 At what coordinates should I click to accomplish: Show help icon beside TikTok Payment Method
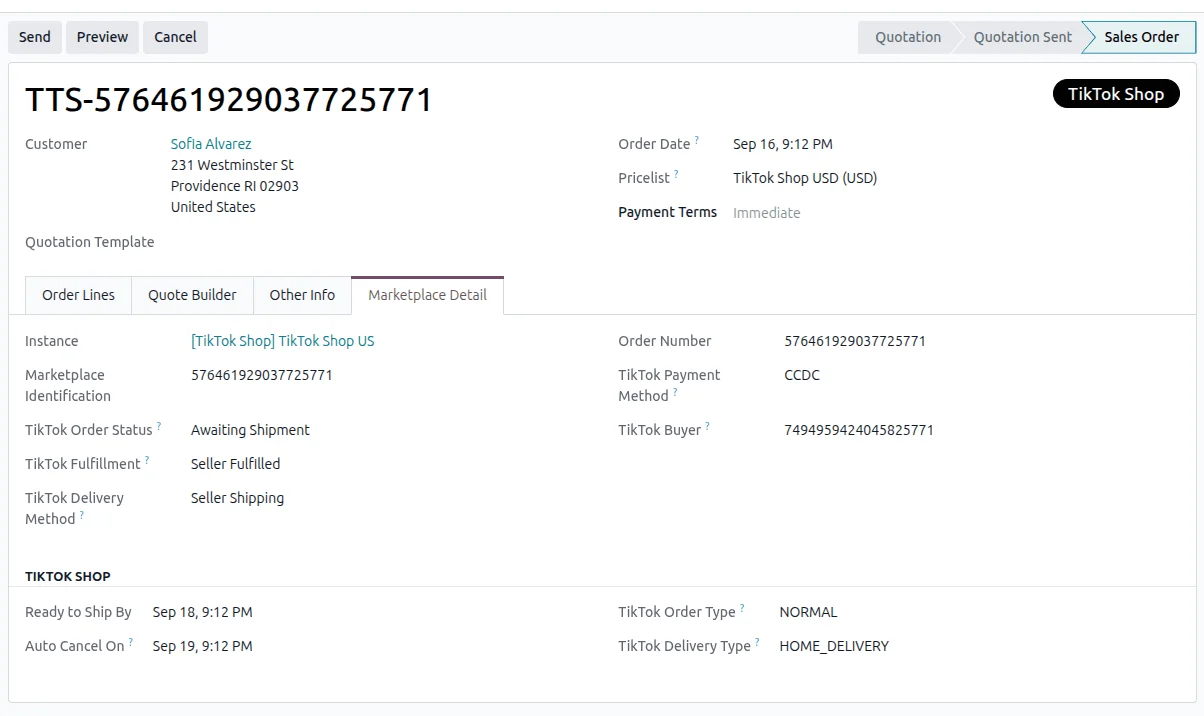click(x=675, y=392)
